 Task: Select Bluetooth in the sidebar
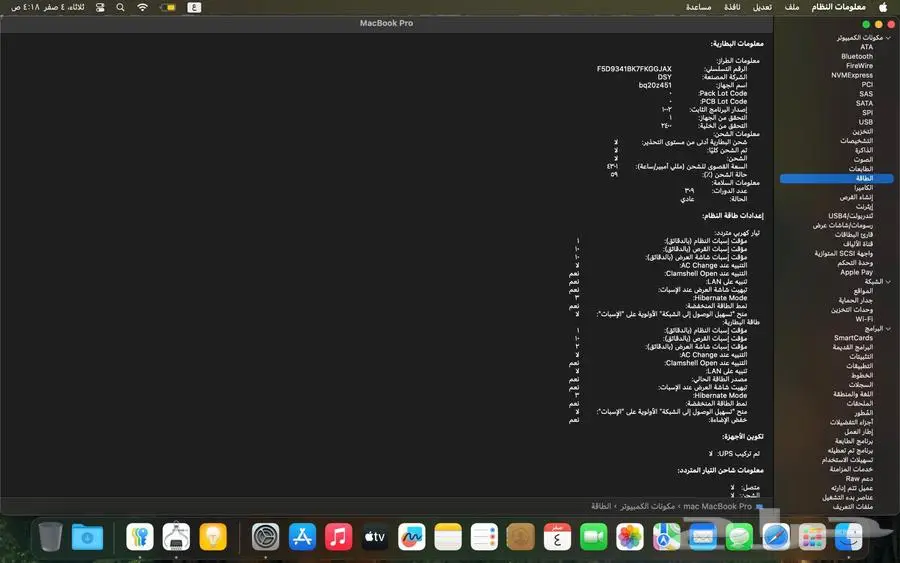pos(857,56)
